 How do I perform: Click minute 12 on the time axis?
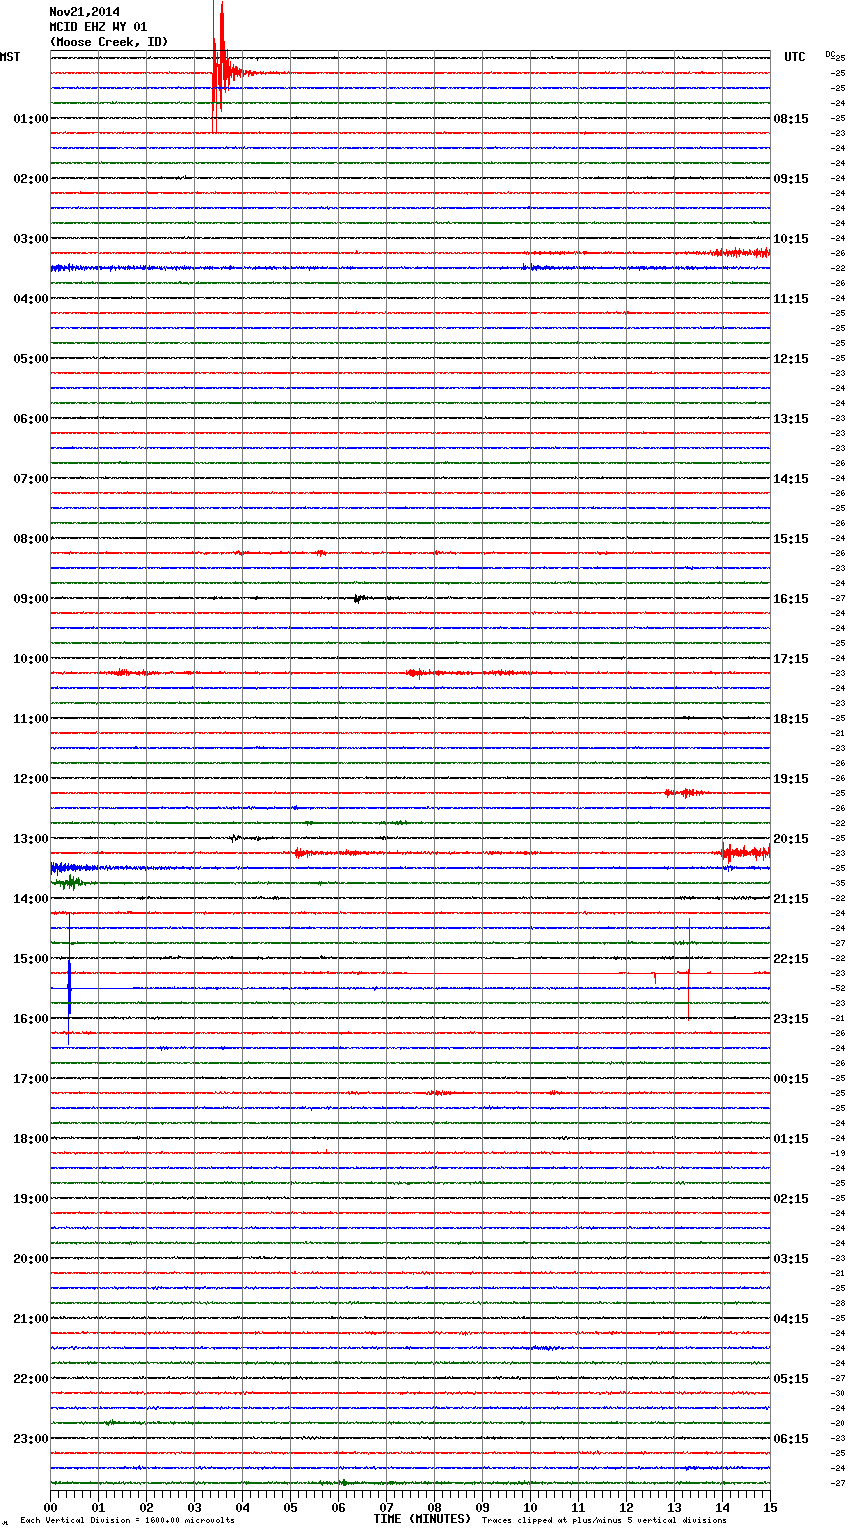626,1506
